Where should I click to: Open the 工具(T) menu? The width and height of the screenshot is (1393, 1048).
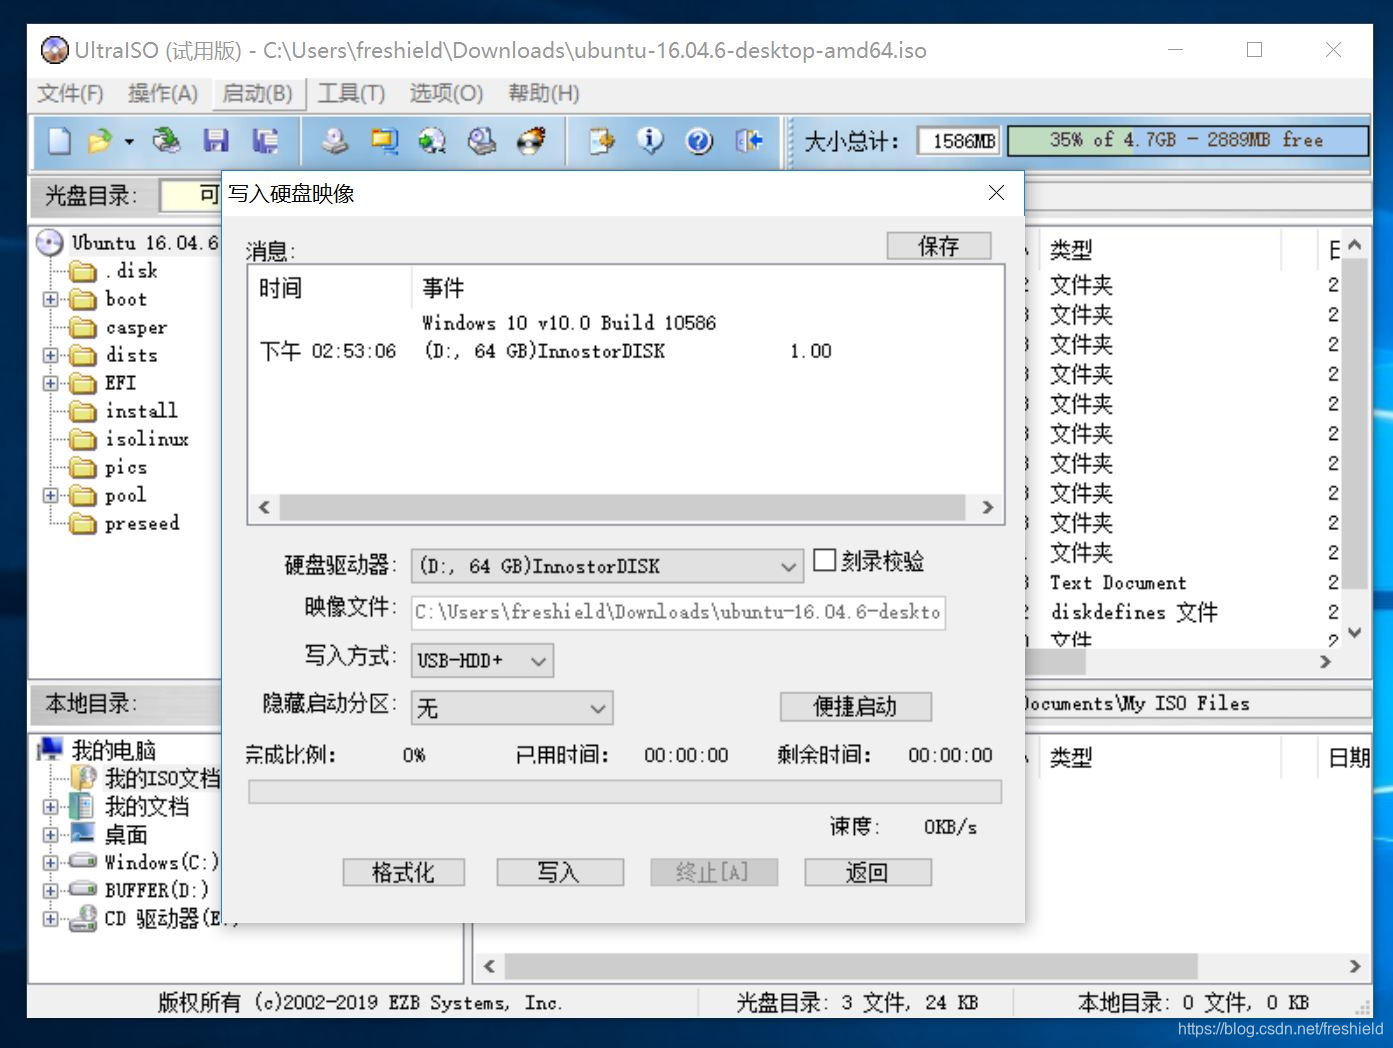click(x=351, y=93)
